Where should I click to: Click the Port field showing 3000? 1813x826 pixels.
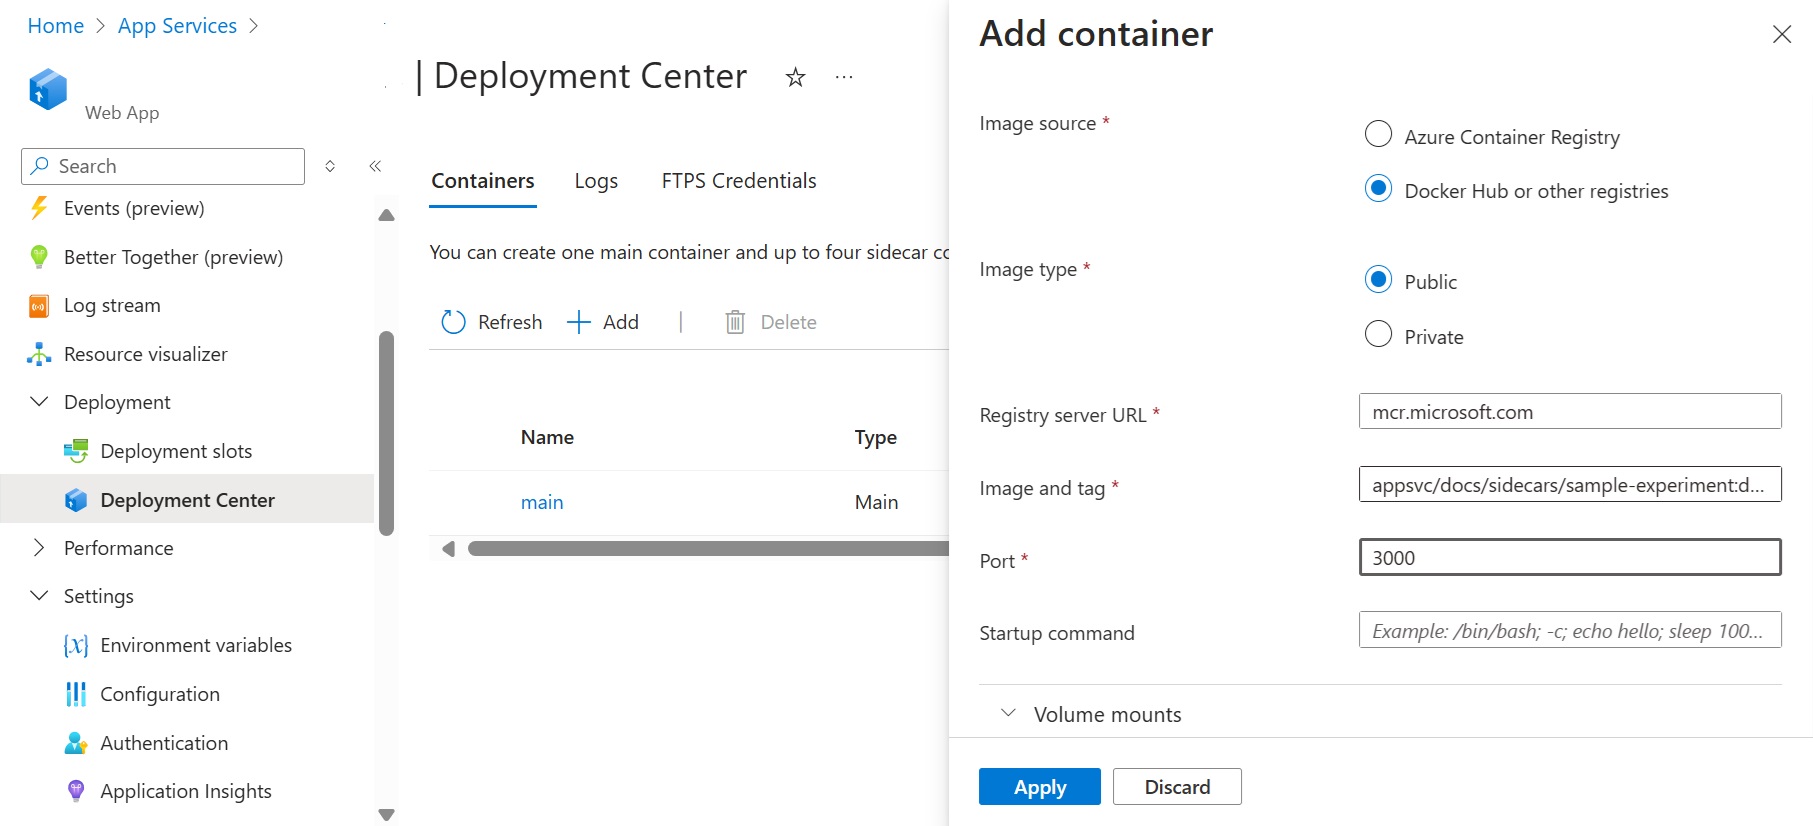pyautogui.click(x=1570, y=558)
